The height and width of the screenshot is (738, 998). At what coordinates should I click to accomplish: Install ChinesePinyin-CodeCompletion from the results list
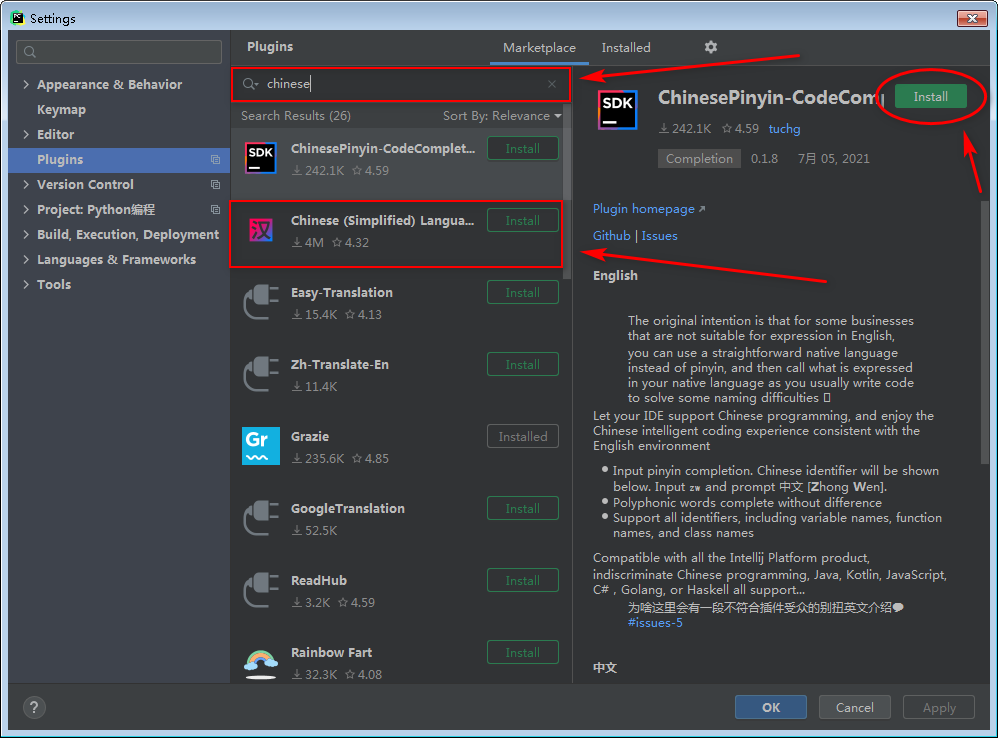(523, 148)
